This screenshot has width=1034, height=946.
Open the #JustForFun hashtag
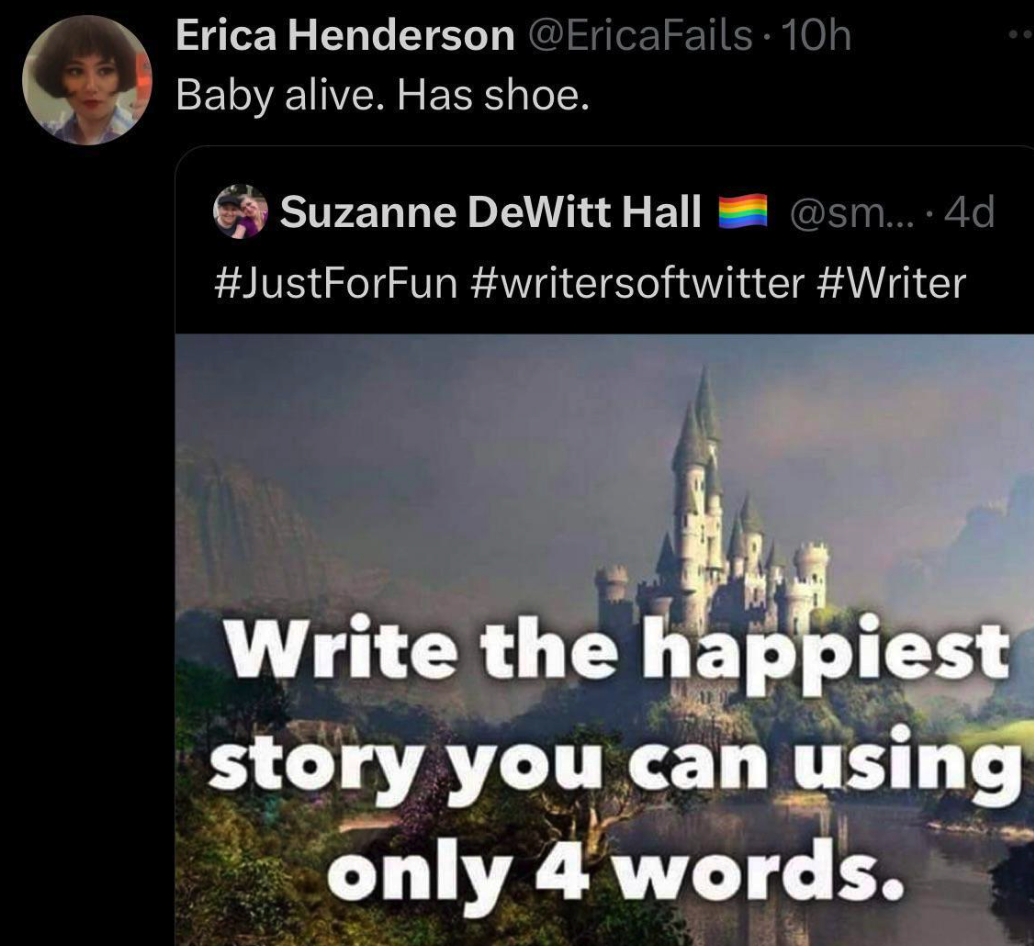pyautogui.click(x=336, y=283)
